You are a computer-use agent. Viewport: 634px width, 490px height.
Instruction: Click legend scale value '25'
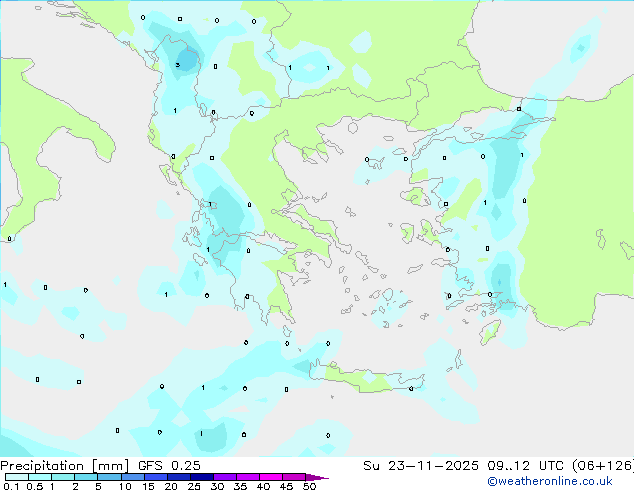point(194,486)
